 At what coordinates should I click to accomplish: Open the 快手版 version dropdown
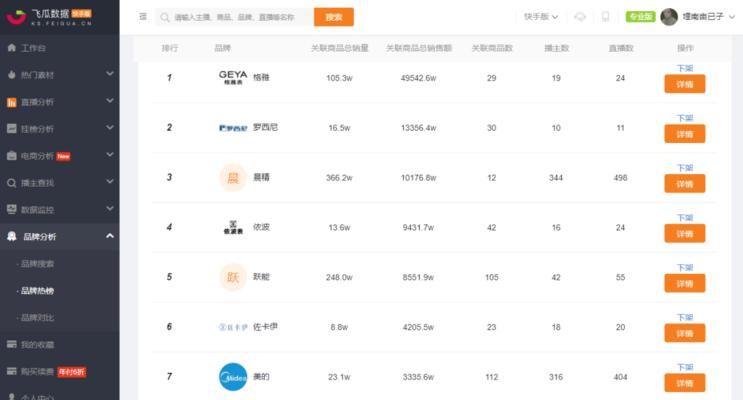click(541, 17)
